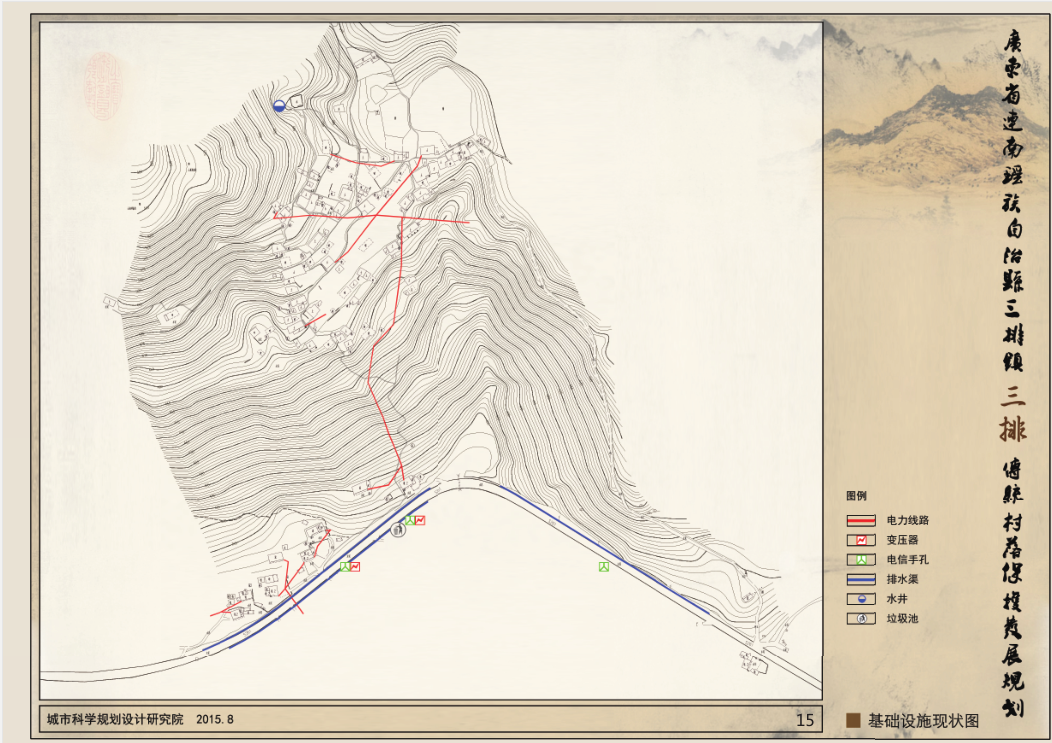The width and height of the screenshot is (1052, 743).
Task: Select the 水井 well icon in the legend
Action: pos(860,599)
